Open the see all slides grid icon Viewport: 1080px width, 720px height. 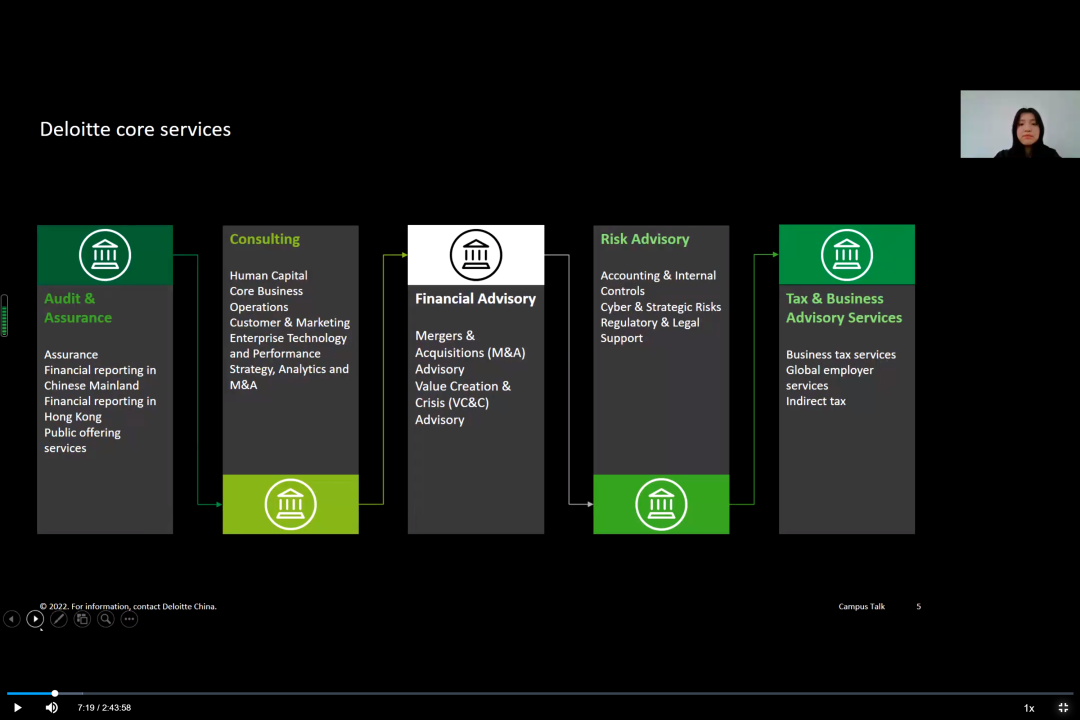point(82,619)
